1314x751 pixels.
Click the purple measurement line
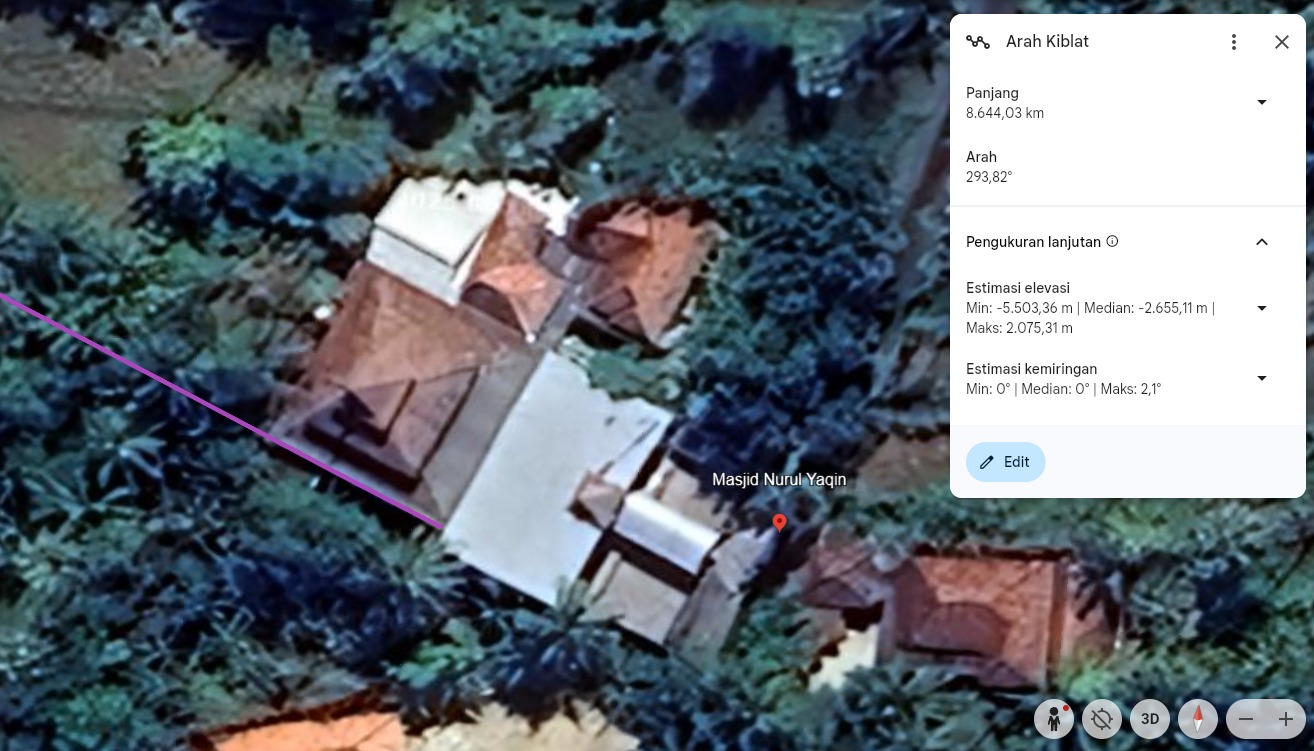point(220,410)
